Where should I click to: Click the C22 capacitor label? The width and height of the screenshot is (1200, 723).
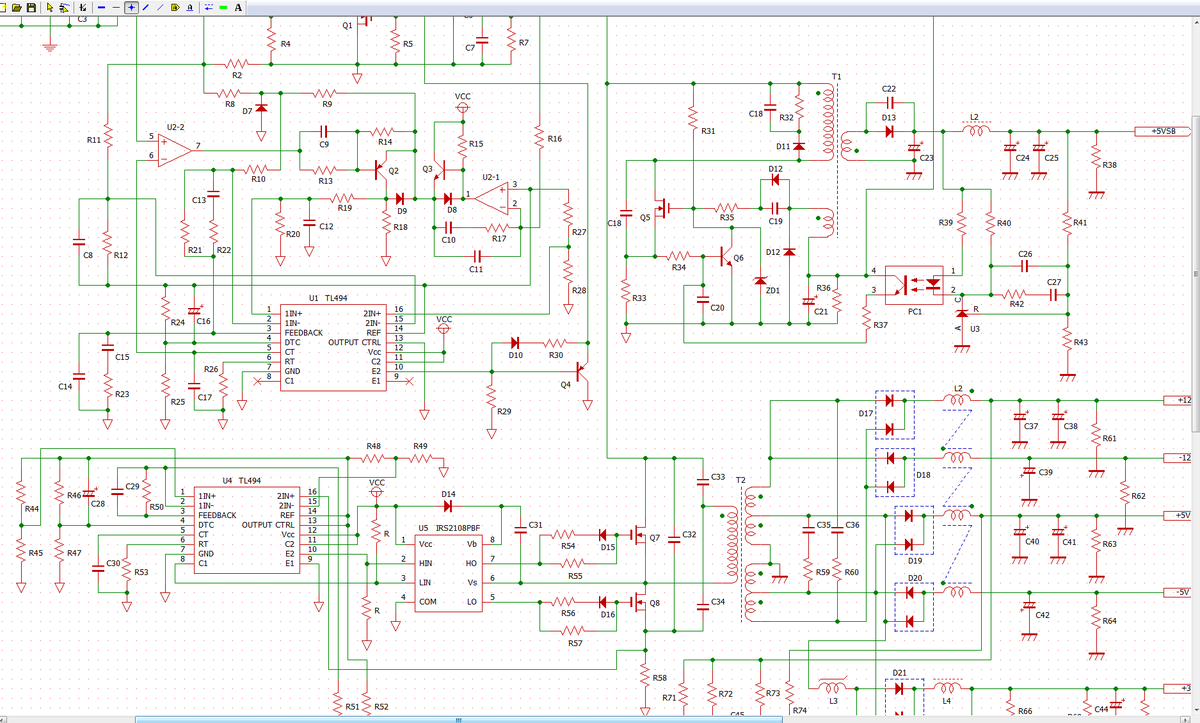tap(888, 89)
